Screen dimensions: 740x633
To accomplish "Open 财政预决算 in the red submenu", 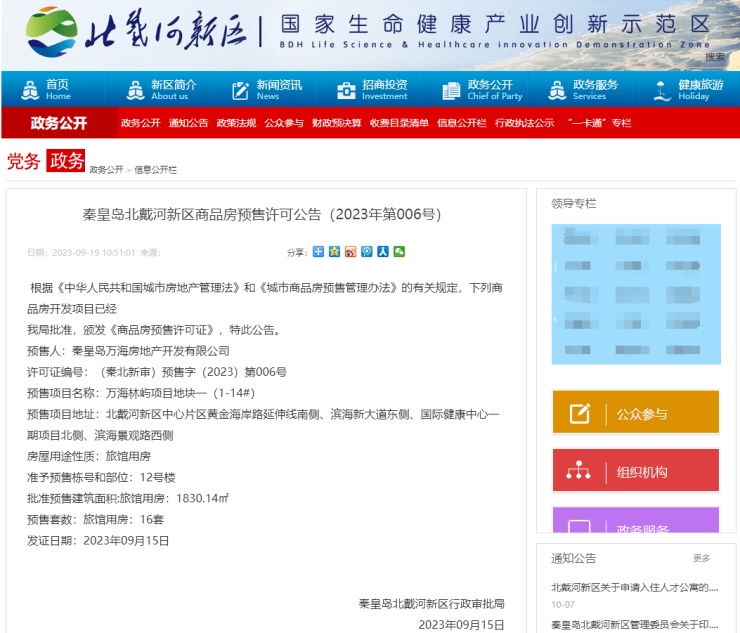I will point(336,123).
